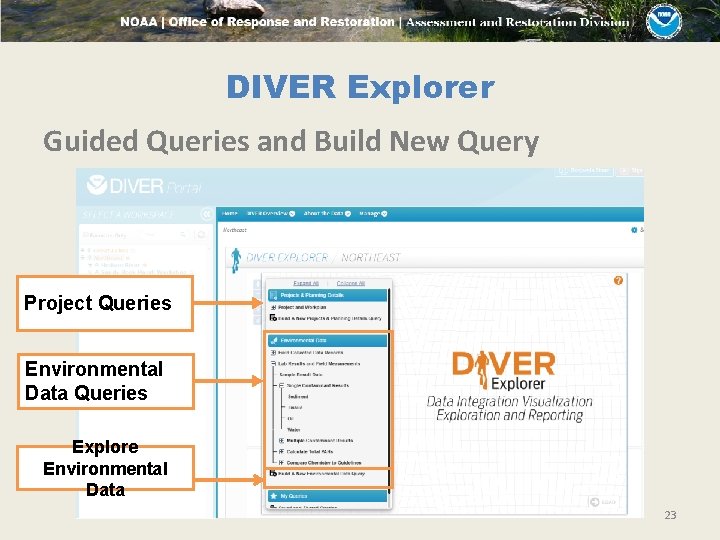The image size is (720, 540).
Task: Select the Northeast workspace tree item
Action: pyautogui.click(x=110, y=258)
